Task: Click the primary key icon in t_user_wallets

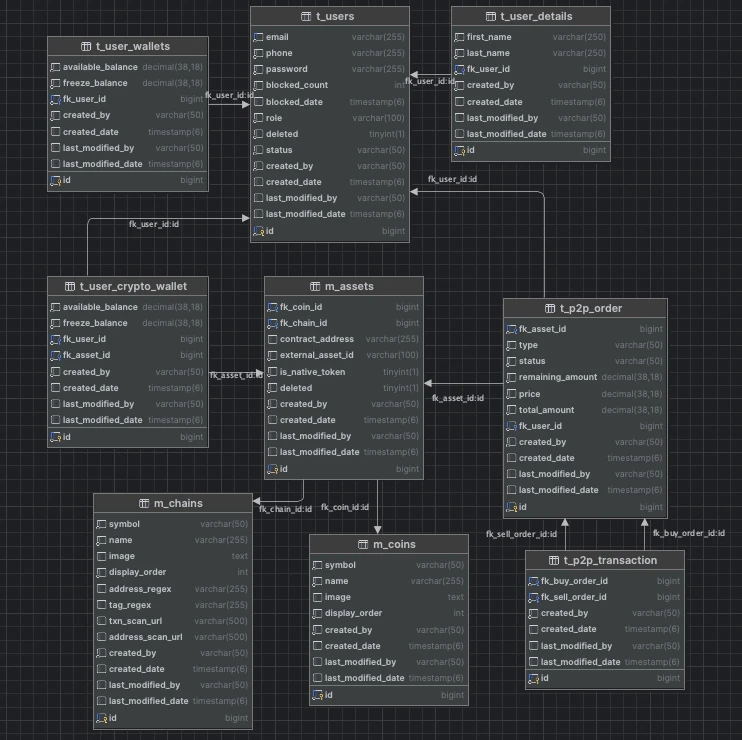Action: pyautogui.click(x=55, y=181)
